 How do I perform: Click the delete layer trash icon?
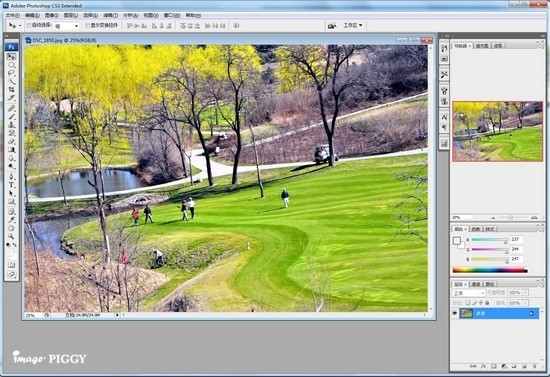pos(535,366)
